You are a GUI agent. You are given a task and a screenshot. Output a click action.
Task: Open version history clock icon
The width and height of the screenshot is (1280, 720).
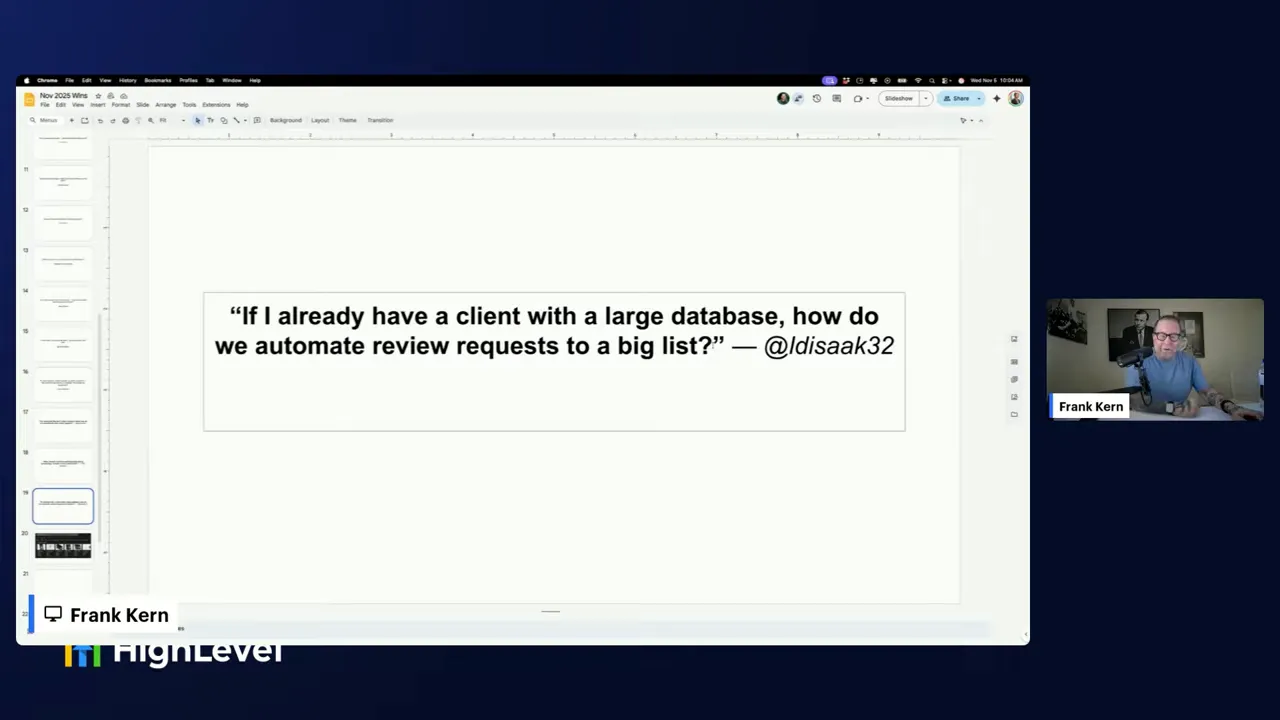(817, 98)
